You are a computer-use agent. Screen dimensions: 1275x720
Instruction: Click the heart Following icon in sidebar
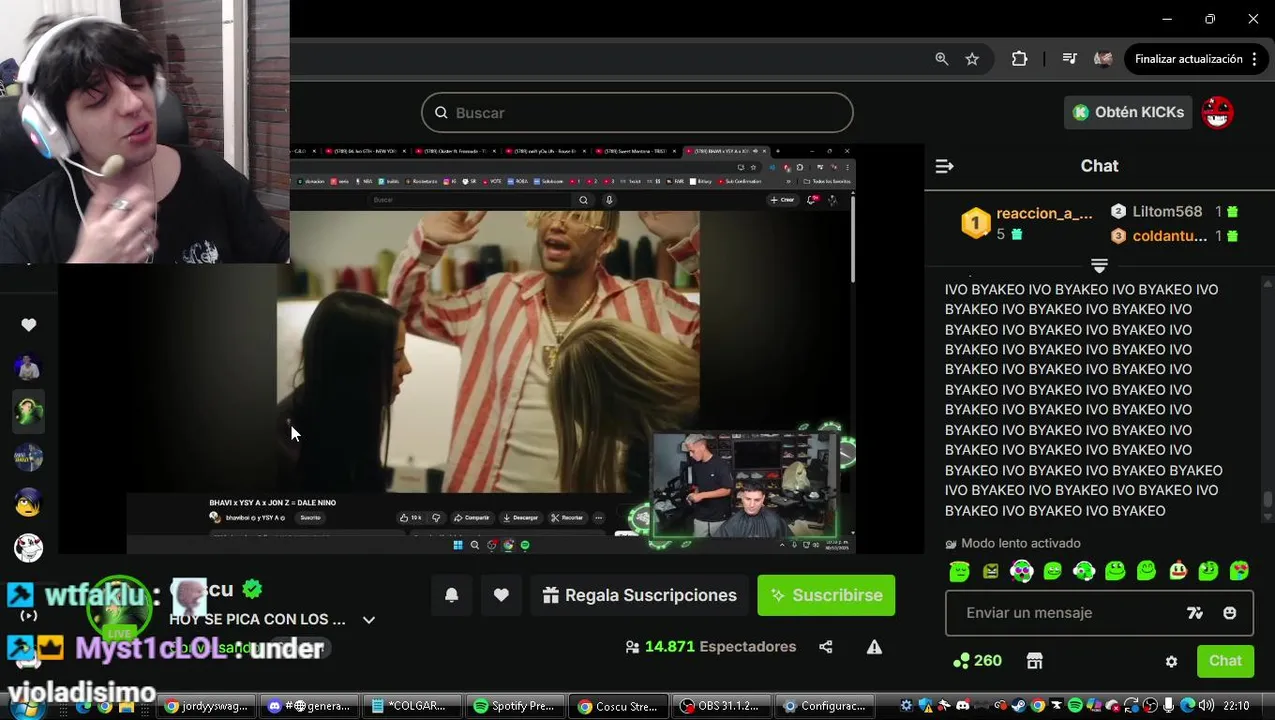(28, 325)
